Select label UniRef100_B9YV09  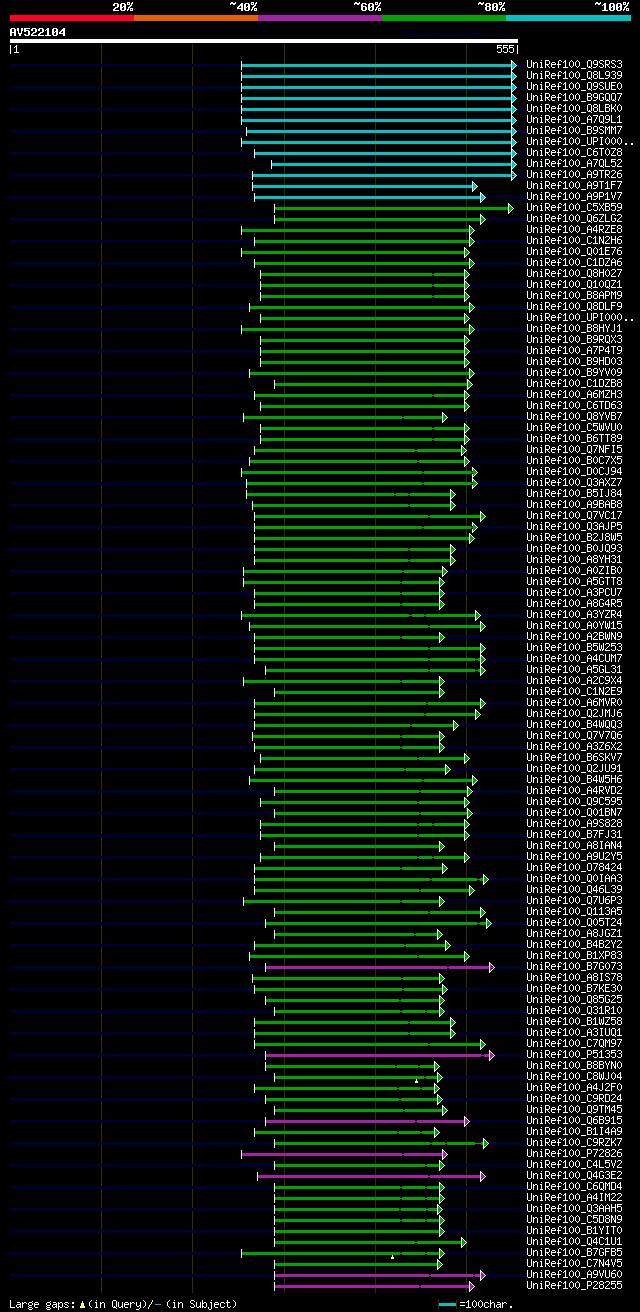[x=574, y=373]
